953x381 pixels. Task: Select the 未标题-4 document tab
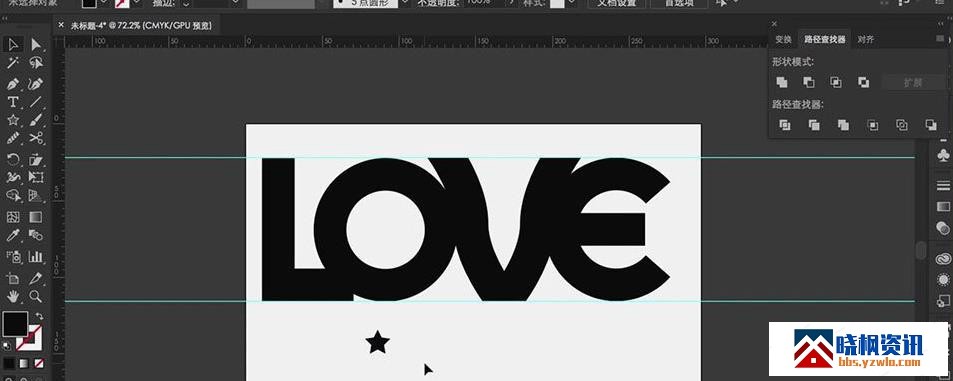coord(141,25)
